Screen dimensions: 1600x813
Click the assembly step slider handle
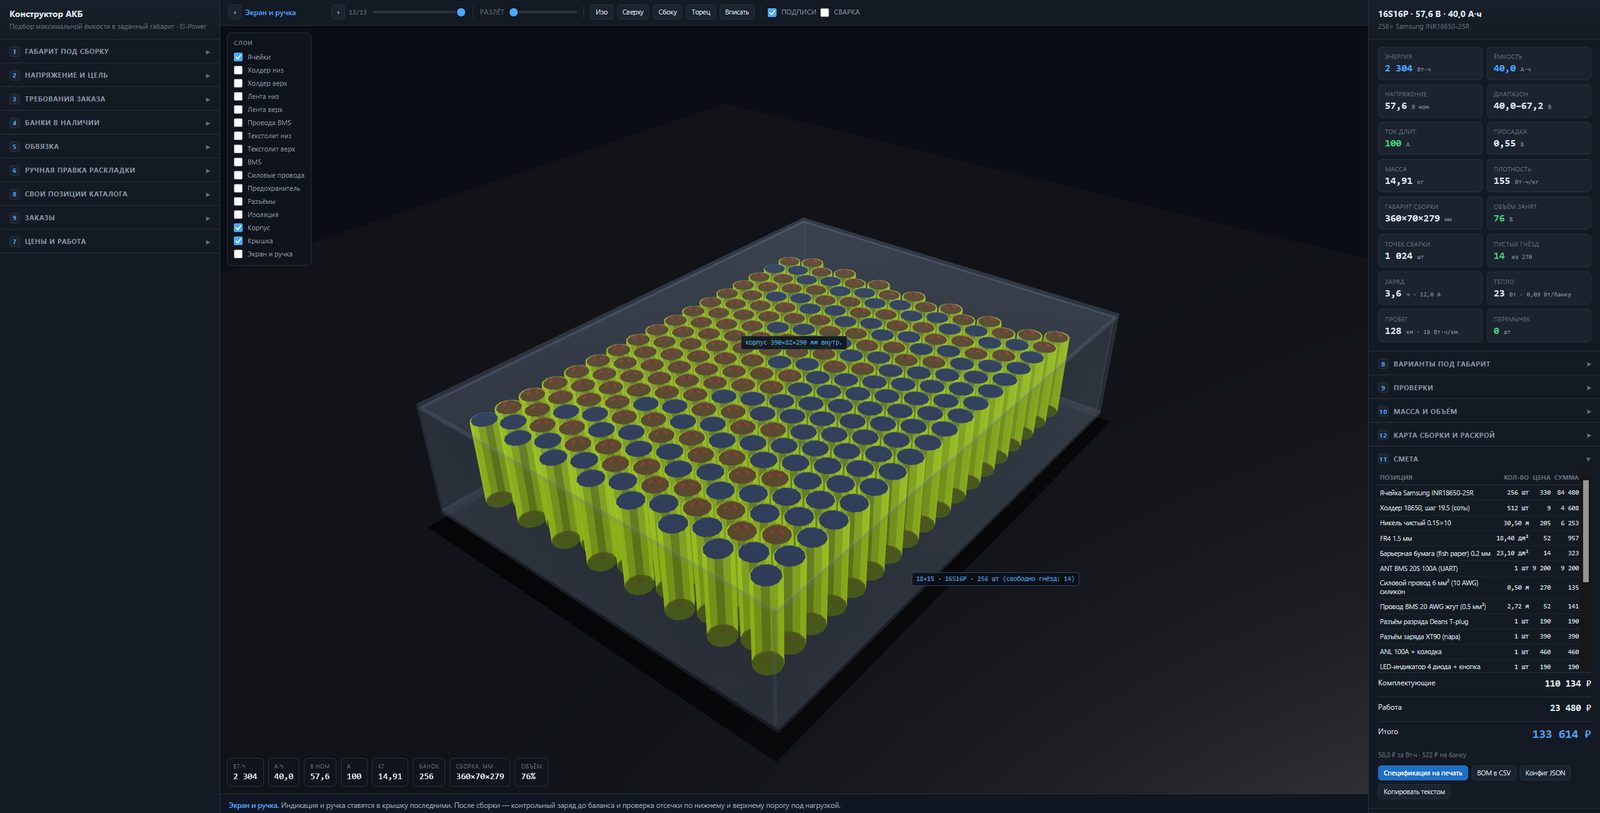pyautogui.click(x=461, y=12)
